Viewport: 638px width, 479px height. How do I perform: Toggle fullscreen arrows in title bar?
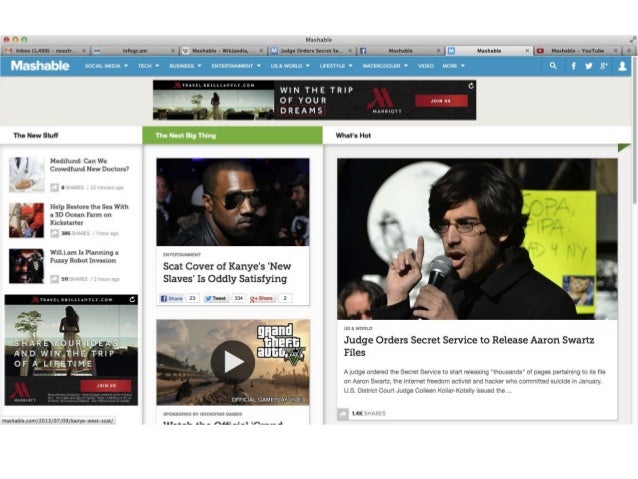(633, 39)
